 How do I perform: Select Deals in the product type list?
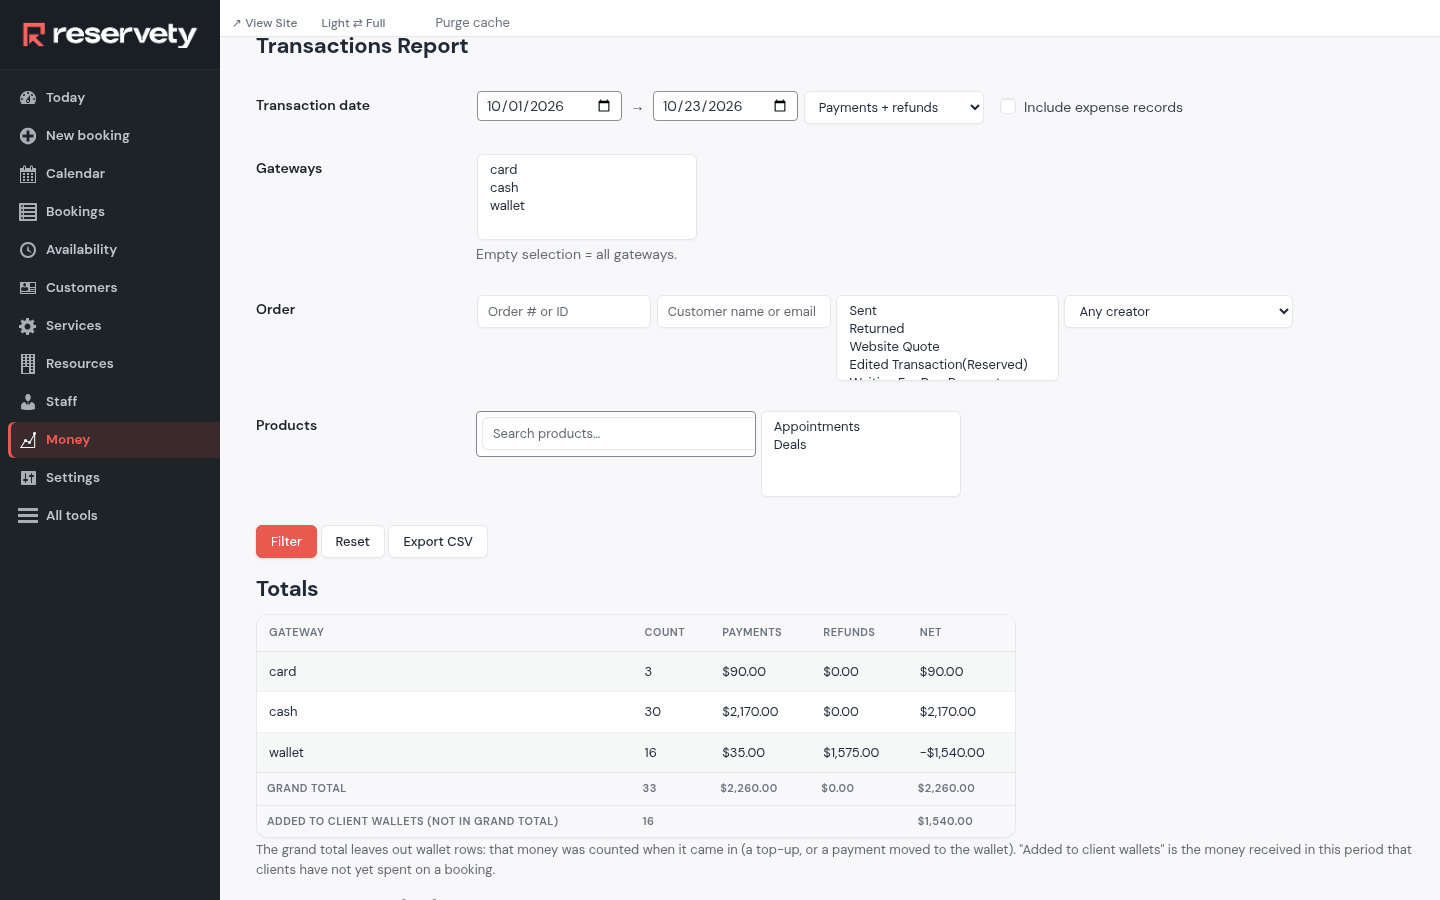pyautogui.click(x=860, y=445)
